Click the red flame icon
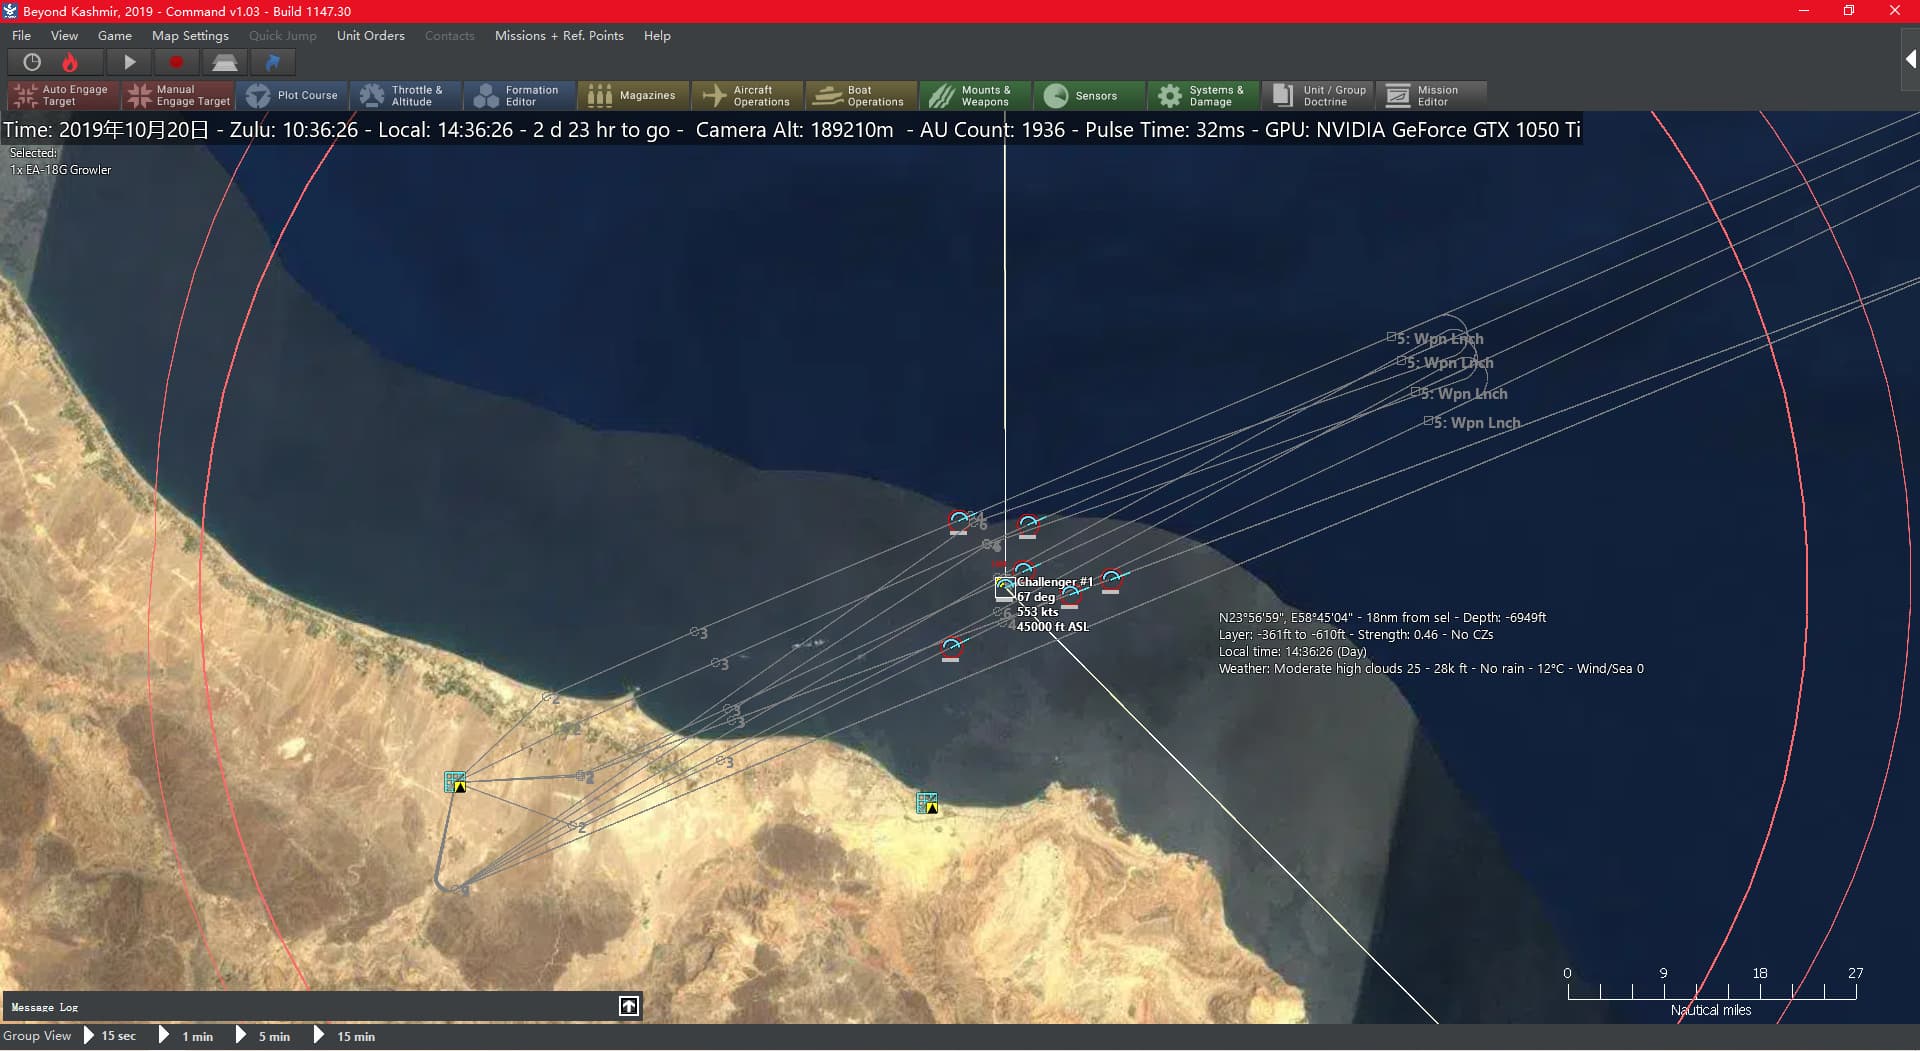Viewport: 1920px width, 1051px height. pos(70,62)
